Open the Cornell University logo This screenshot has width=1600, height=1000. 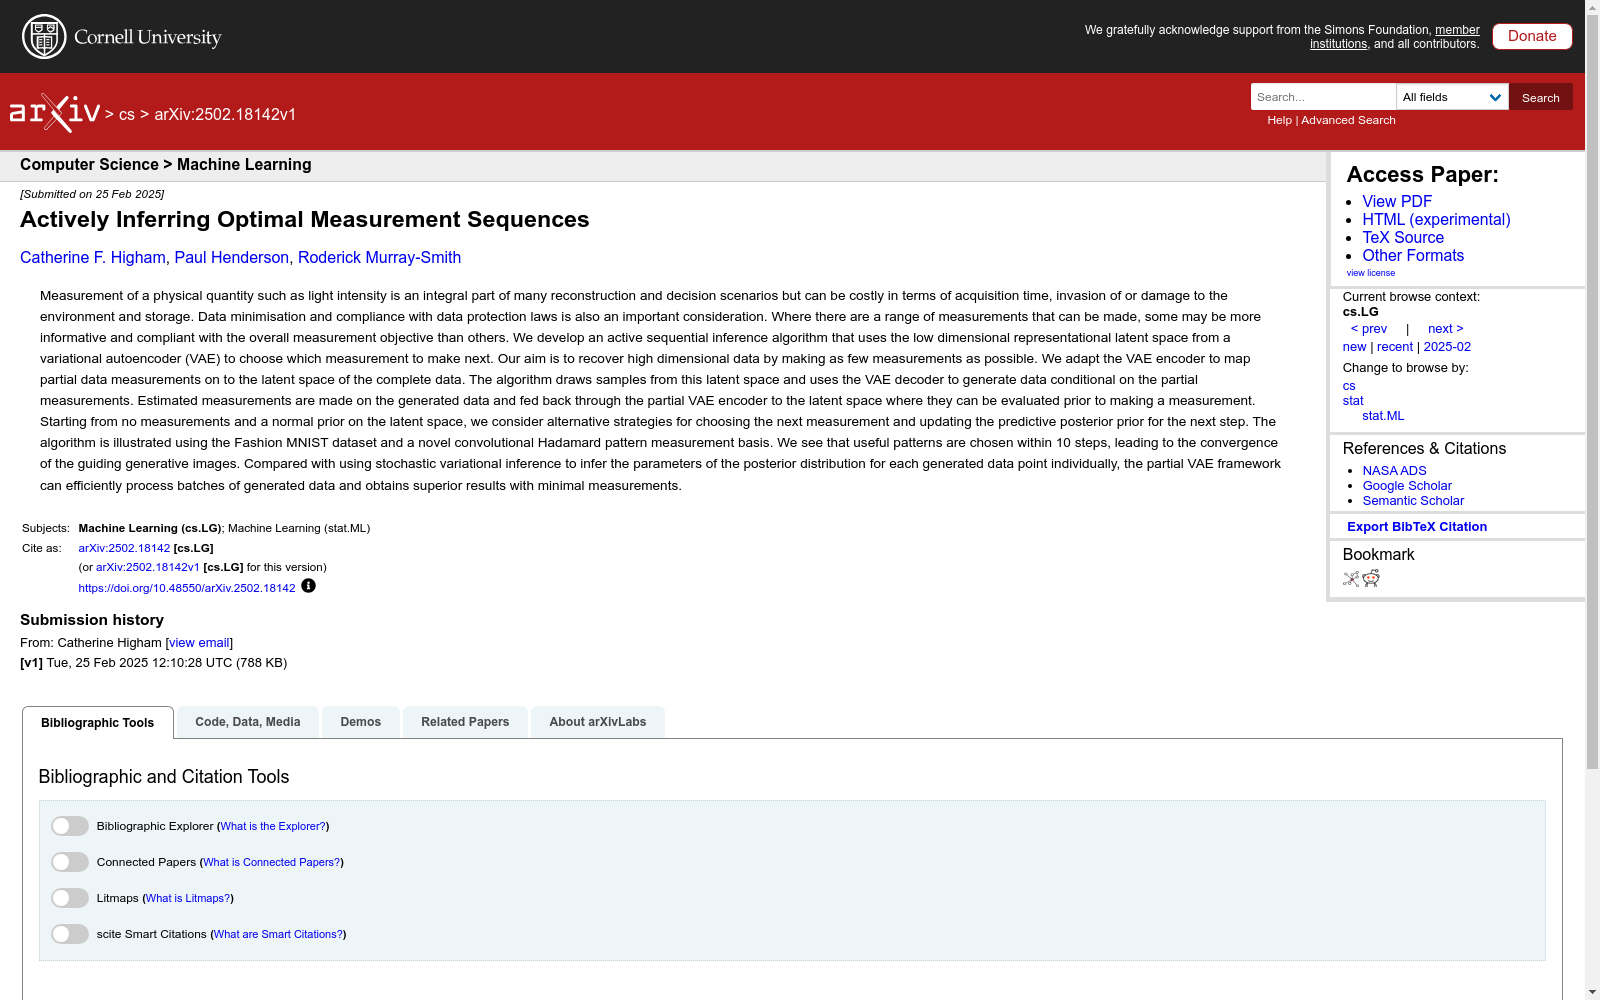tap(122, 37)
